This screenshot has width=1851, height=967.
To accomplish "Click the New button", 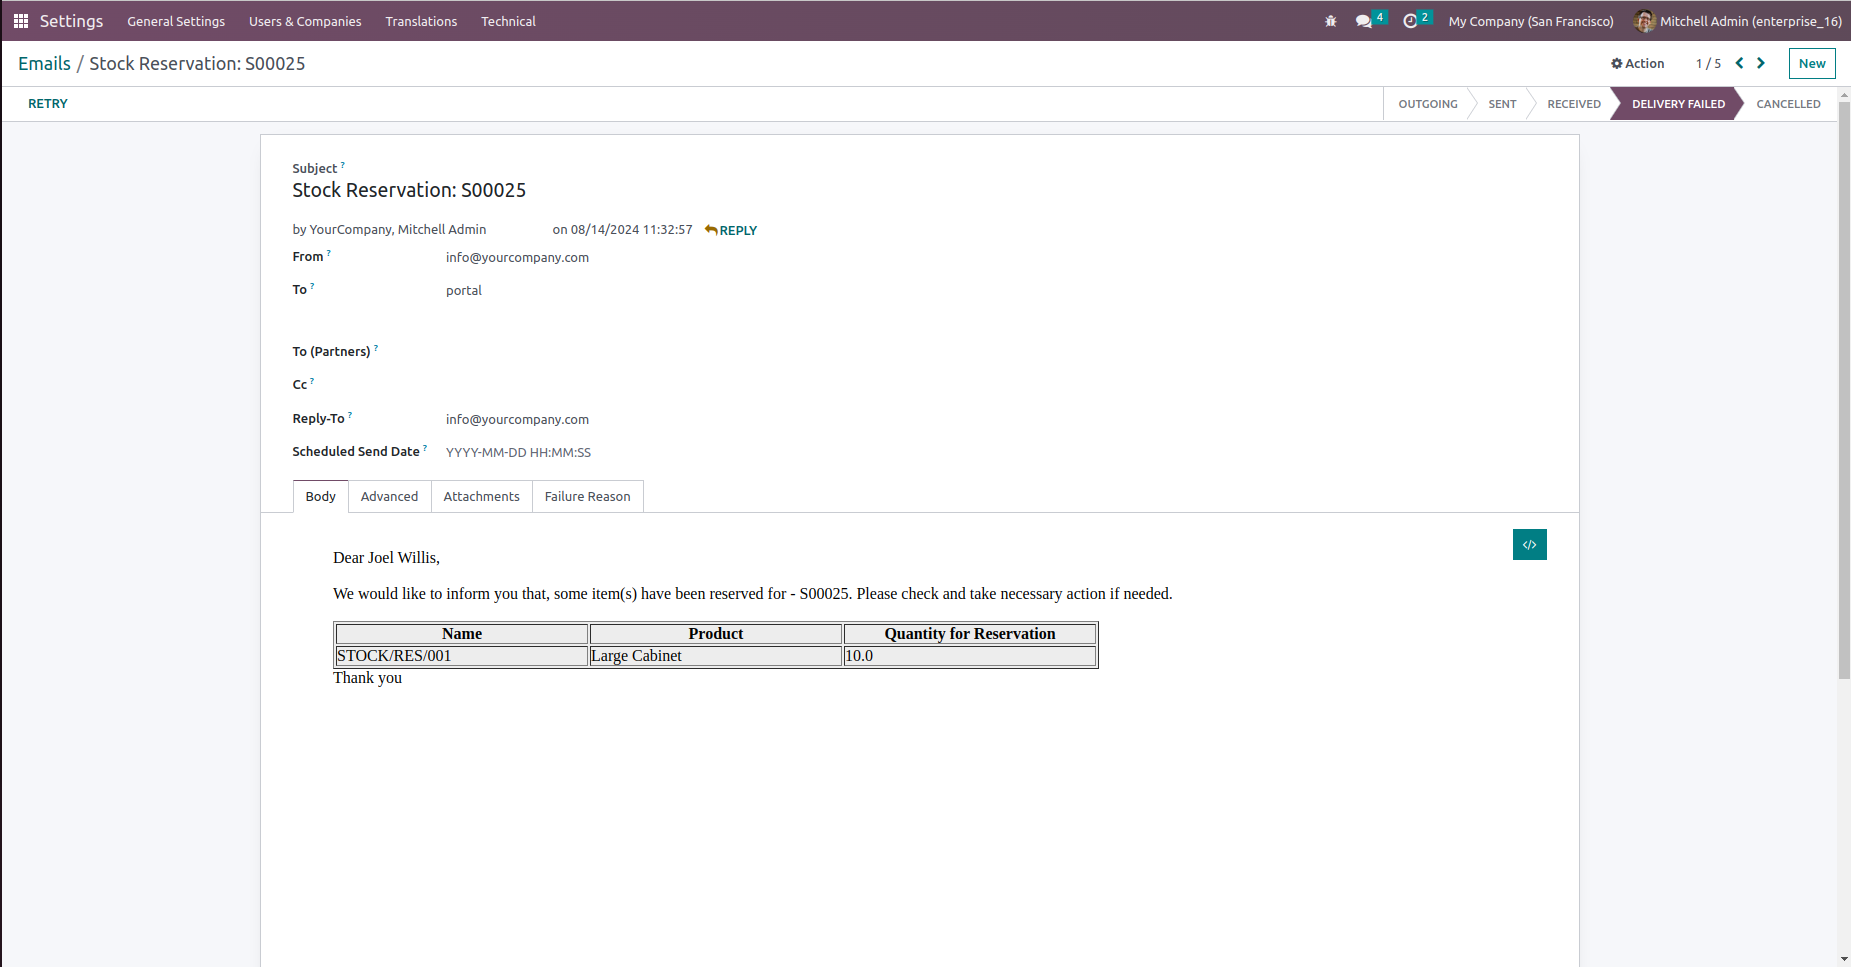I will point(1812,63).
